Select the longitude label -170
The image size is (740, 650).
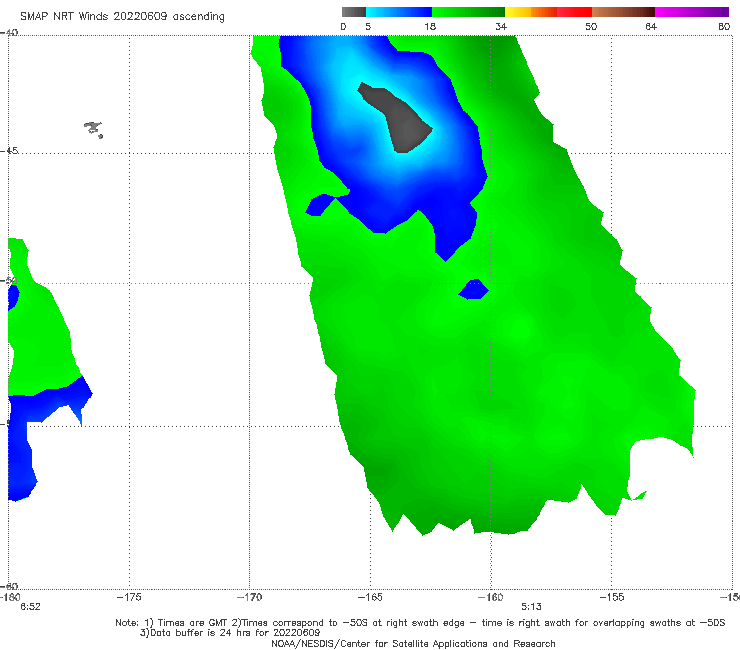(249, 597)
